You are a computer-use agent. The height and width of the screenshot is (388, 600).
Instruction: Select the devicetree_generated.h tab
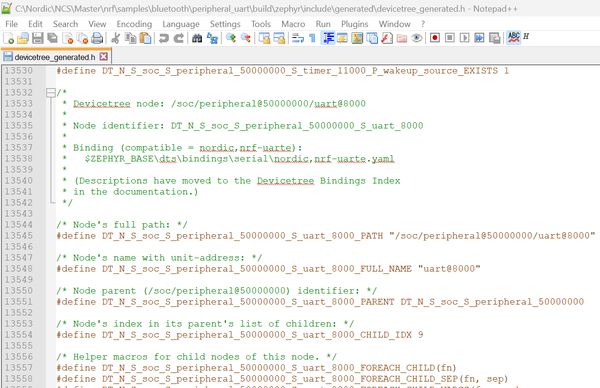click(x=55, y=57)
